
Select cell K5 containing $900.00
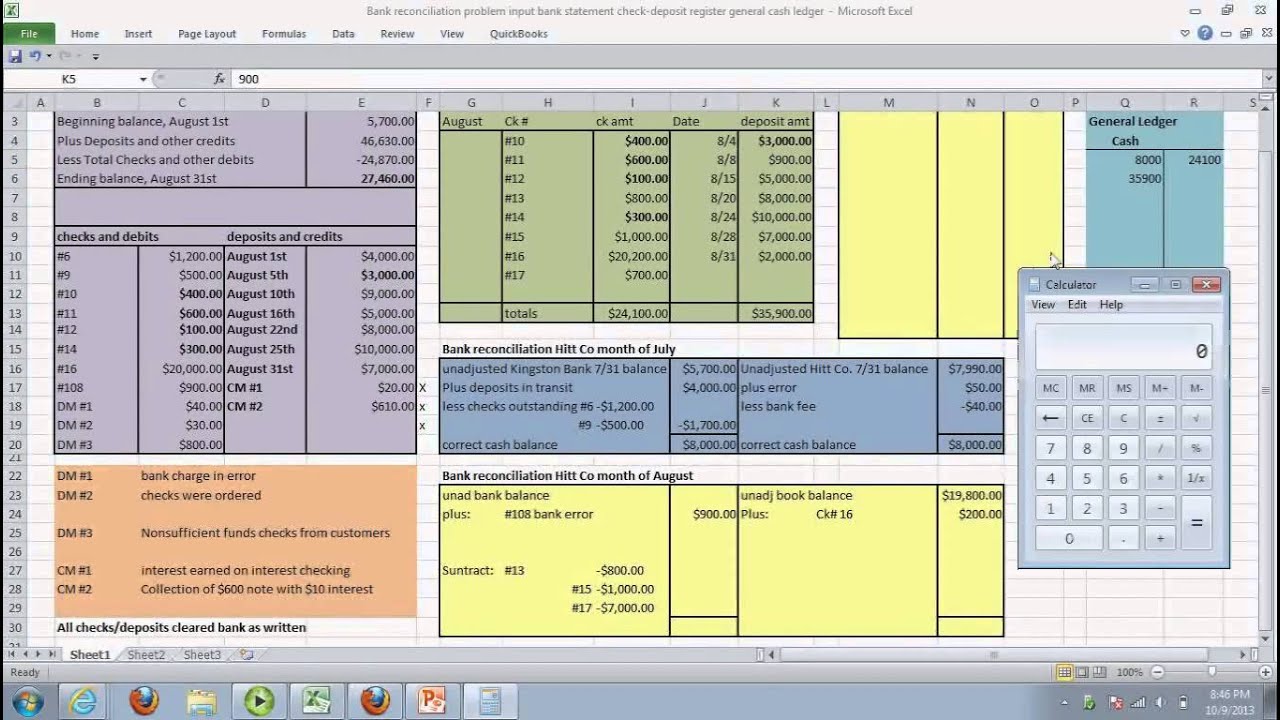[x=775, y=160]
